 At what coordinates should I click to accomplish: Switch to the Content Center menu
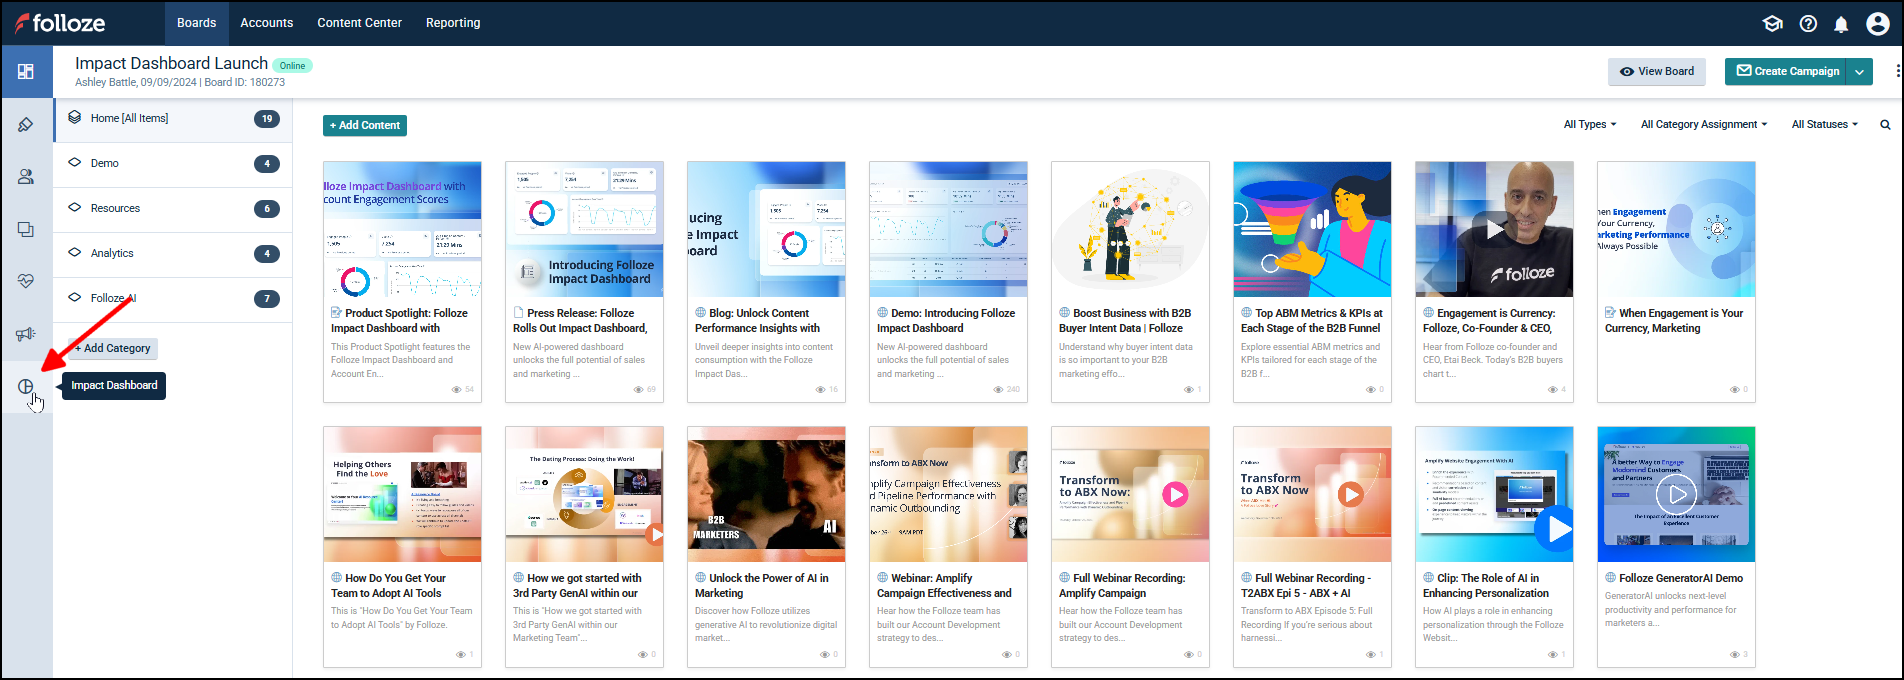(359, 23)
